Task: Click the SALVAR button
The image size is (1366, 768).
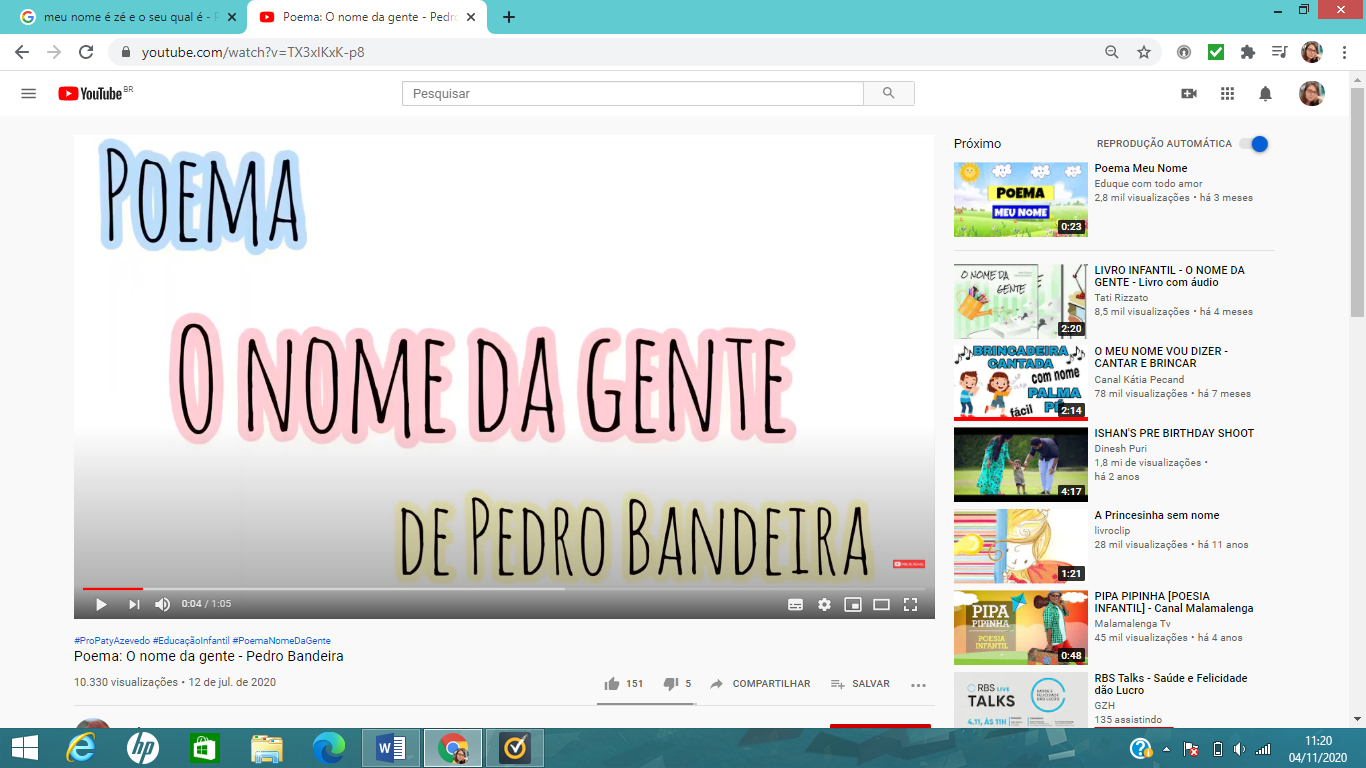Action: [x=860, y=684]
